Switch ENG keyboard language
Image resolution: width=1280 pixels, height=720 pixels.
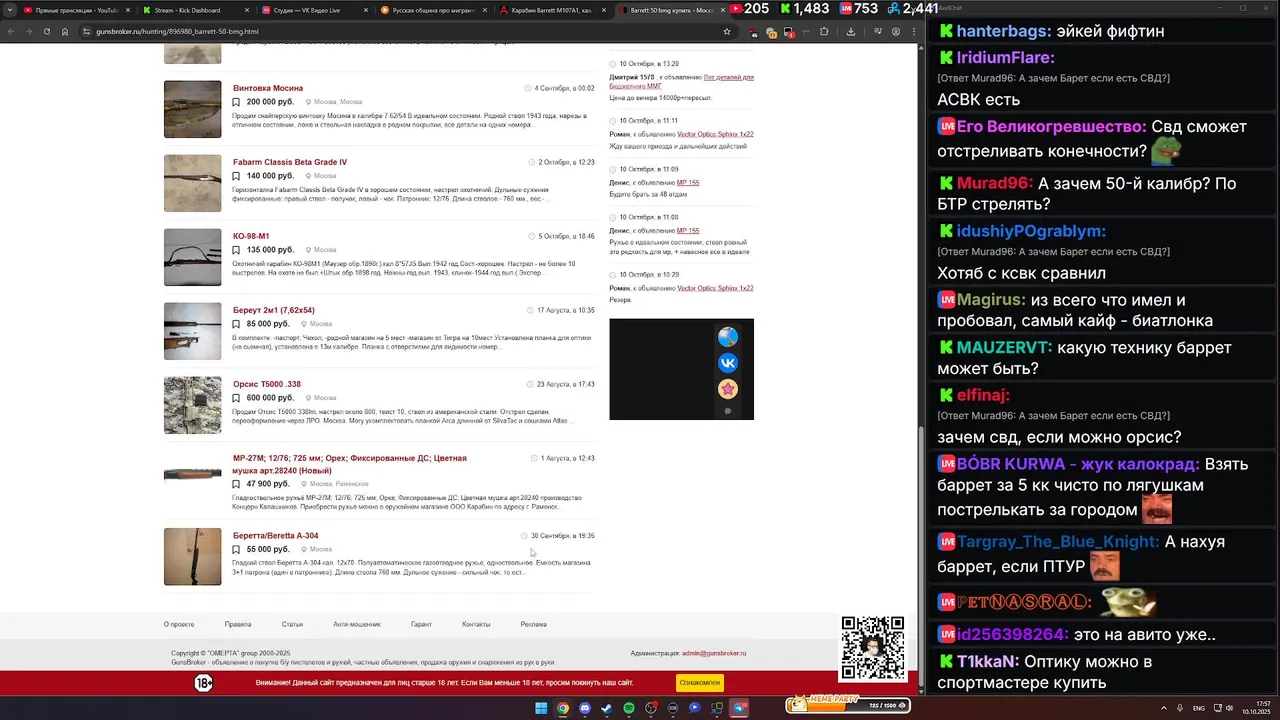1198,708
